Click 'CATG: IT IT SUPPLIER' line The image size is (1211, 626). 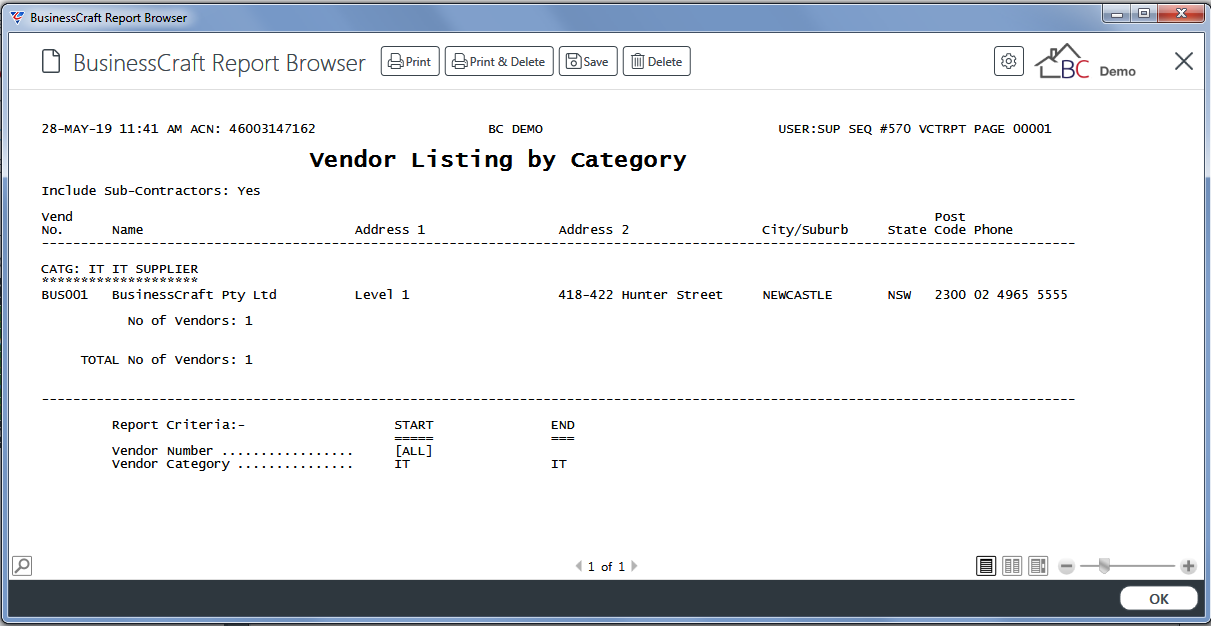tap(120, 269)
